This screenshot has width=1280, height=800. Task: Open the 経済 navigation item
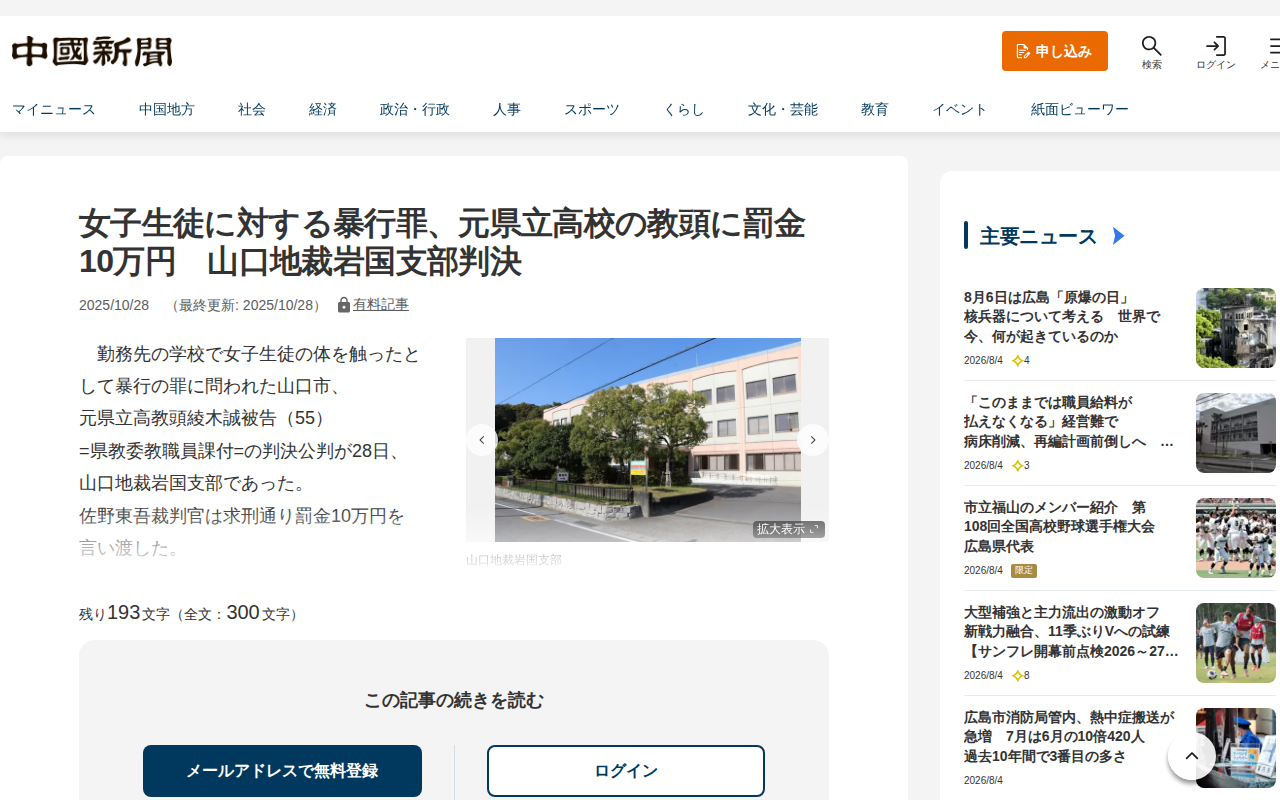tap(323, 109)
